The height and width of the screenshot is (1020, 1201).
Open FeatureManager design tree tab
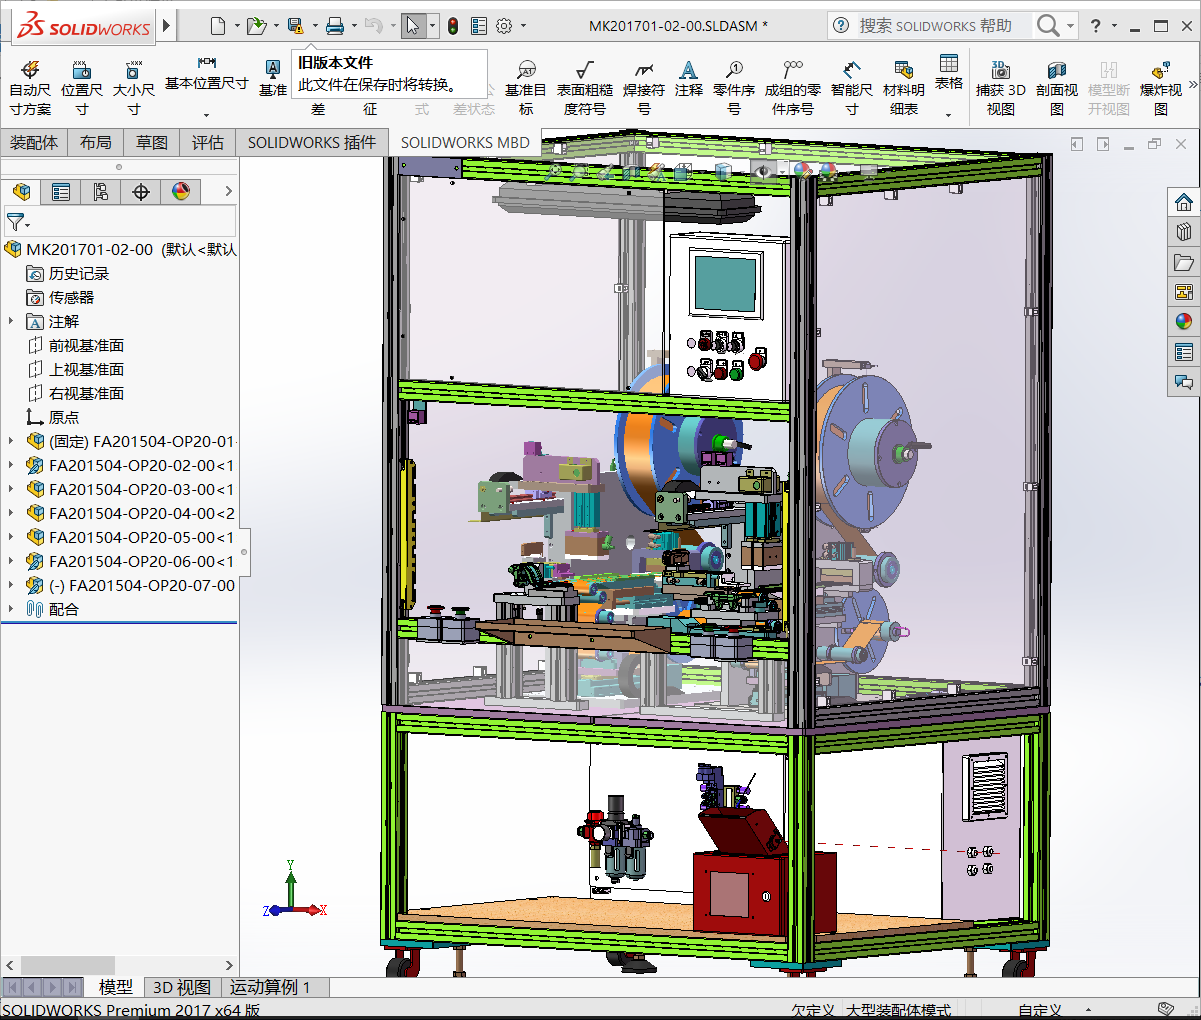21,191
